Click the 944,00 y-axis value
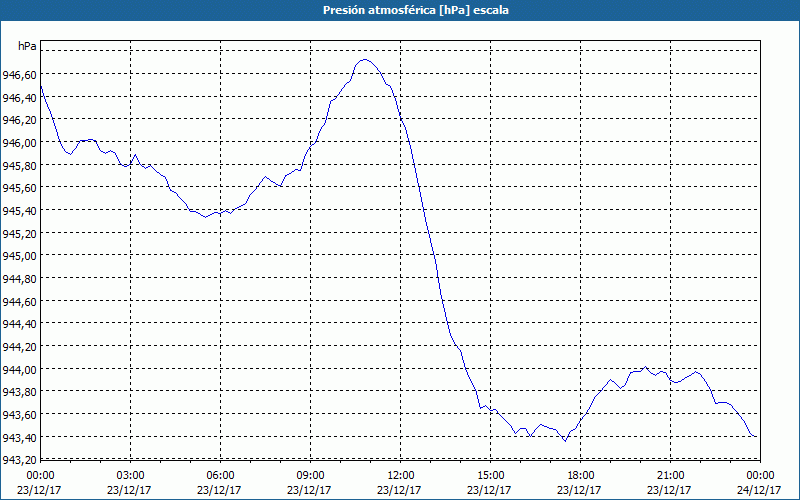Viewport: 800px width, 500px height. [x=19, y=369]
